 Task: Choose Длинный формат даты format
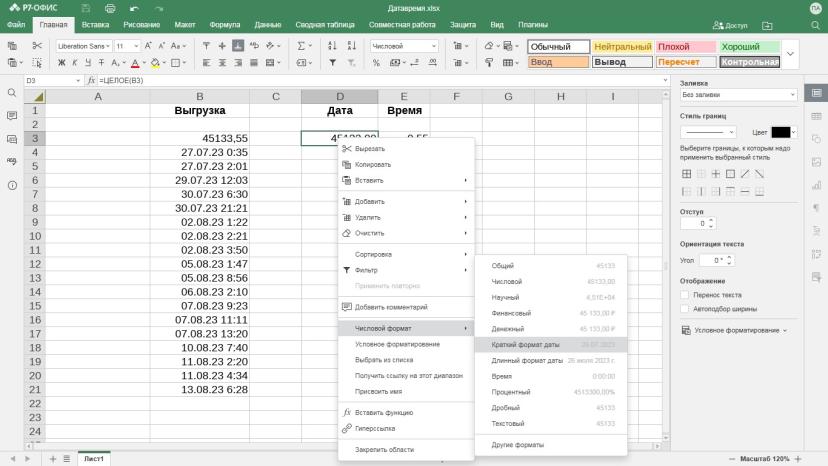[551, 360]
